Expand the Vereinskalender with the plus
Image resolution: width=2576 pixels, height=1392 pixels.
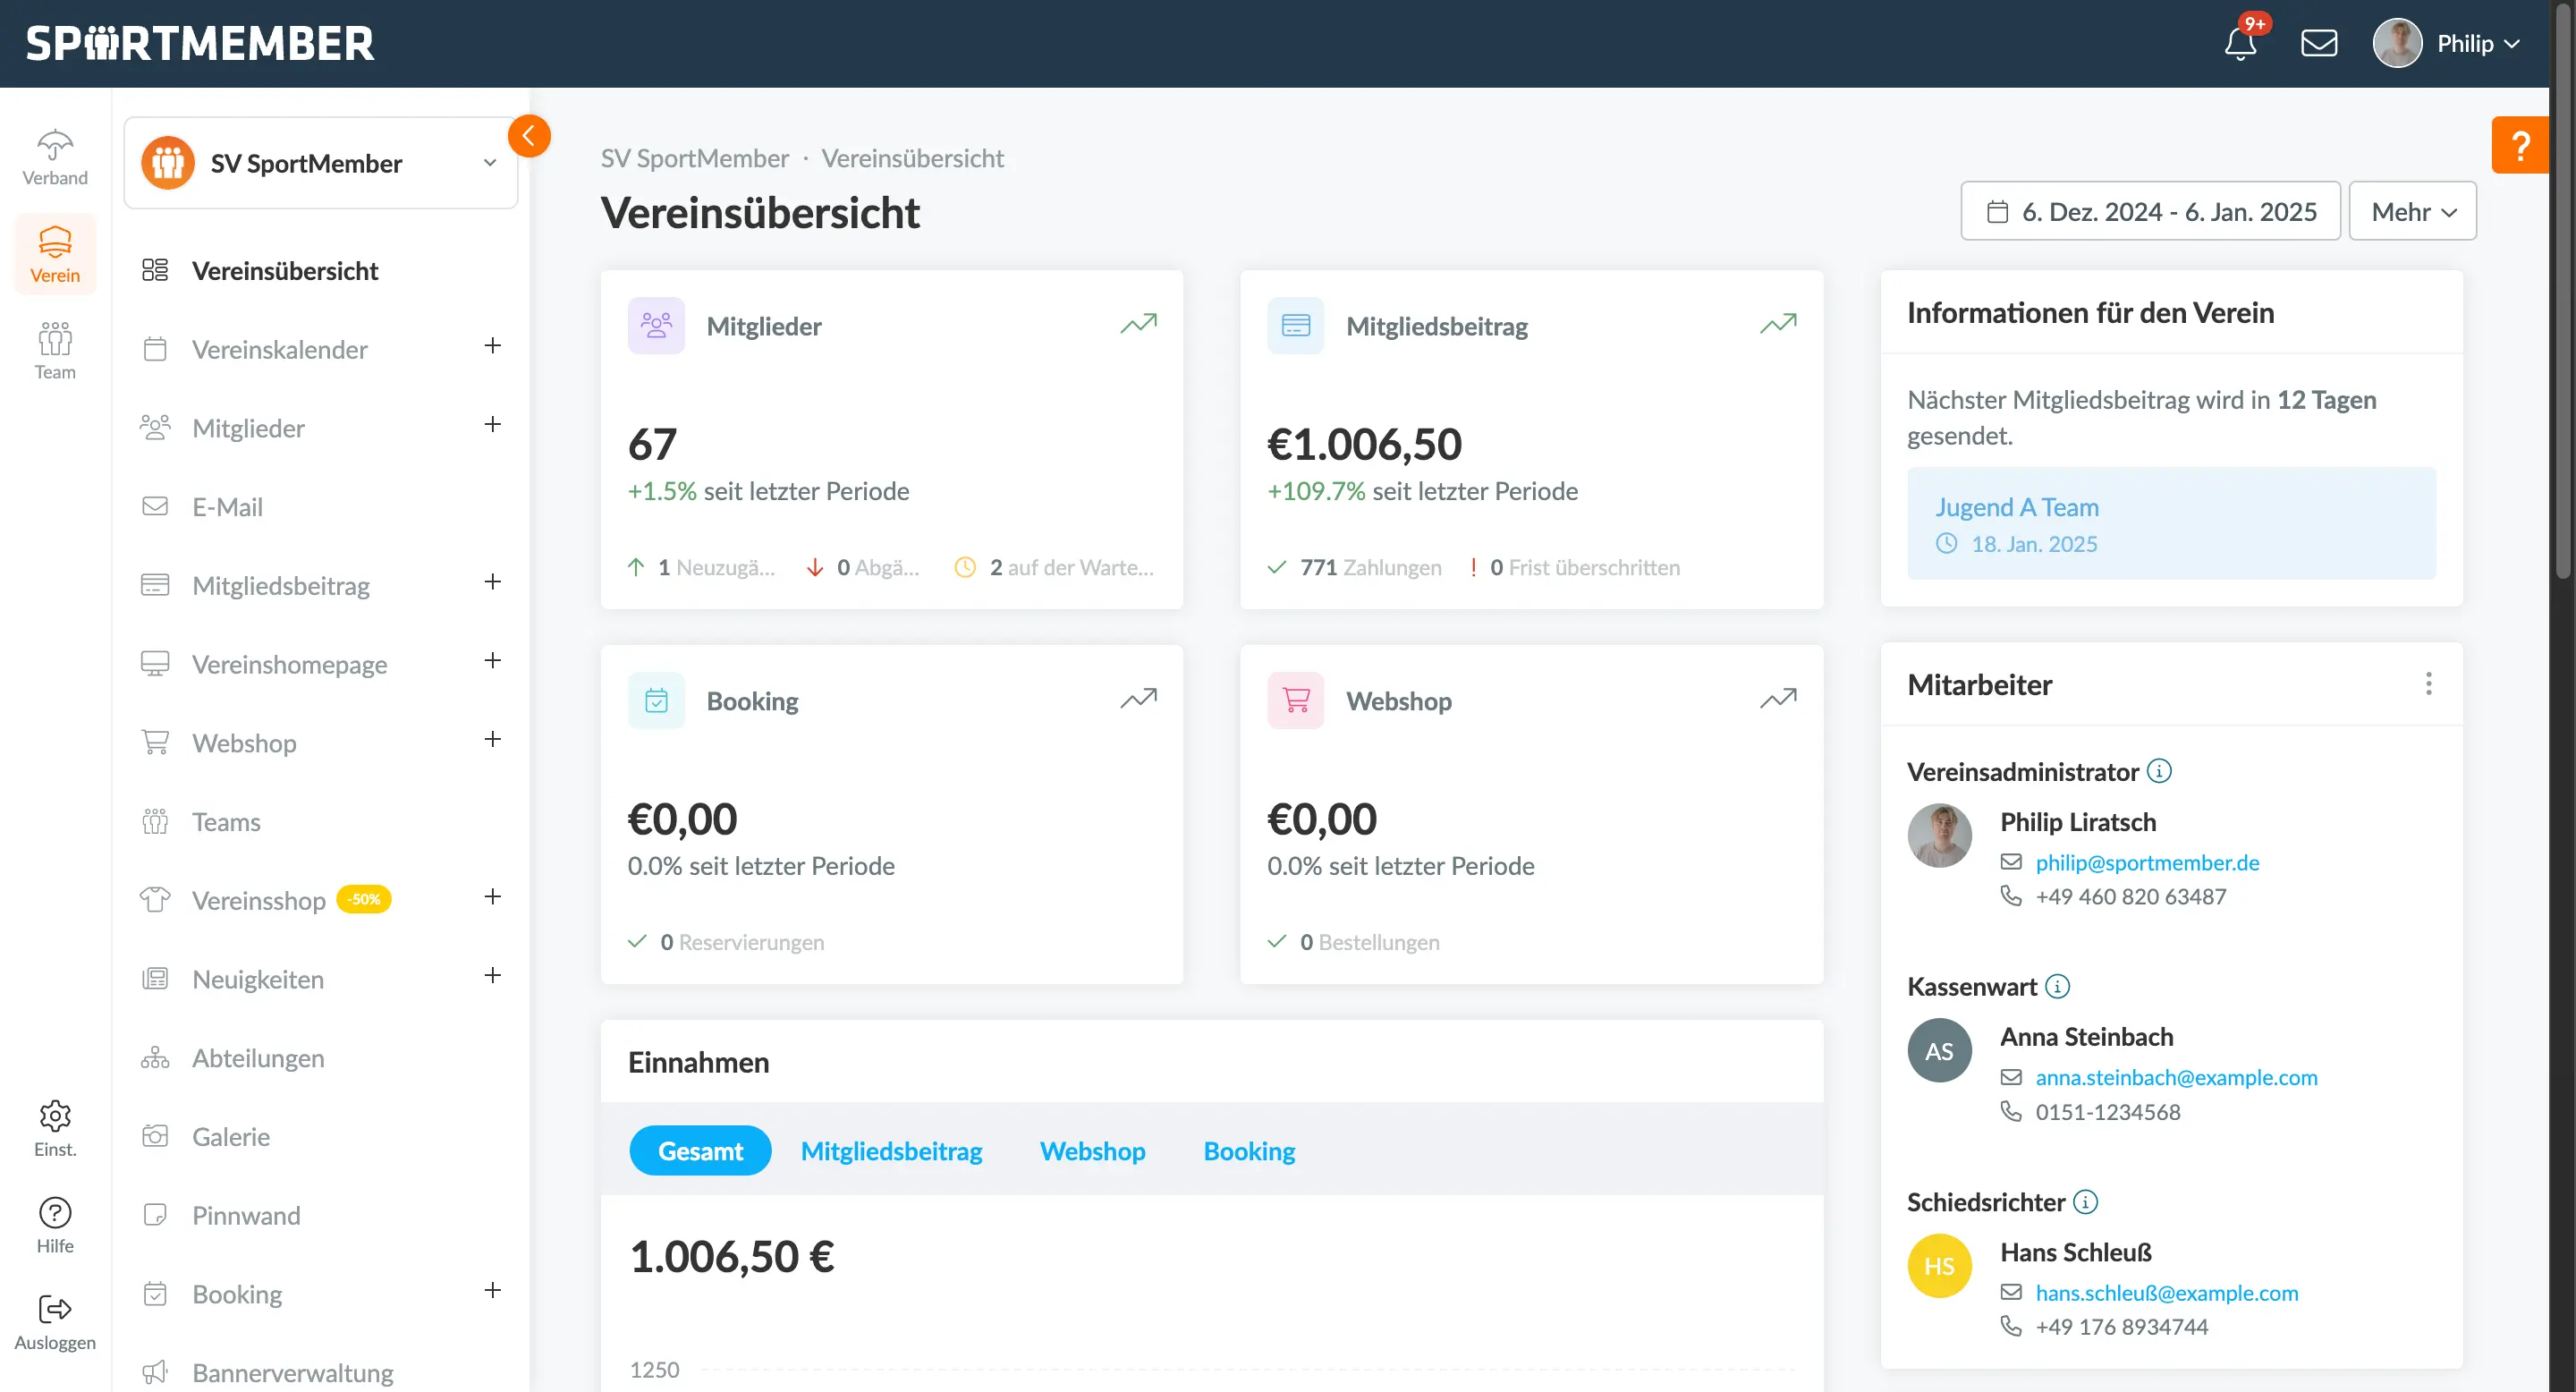tap(492, 345)
